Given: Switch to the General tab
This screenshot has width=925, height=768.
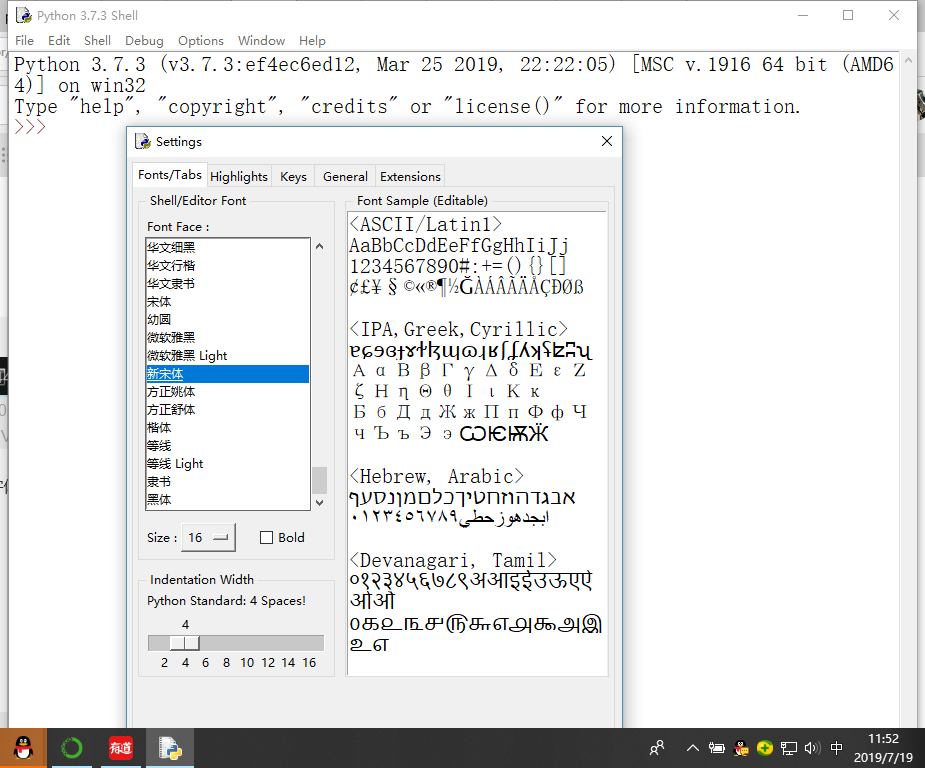Looking at the screenshot, I should point(345,176).
